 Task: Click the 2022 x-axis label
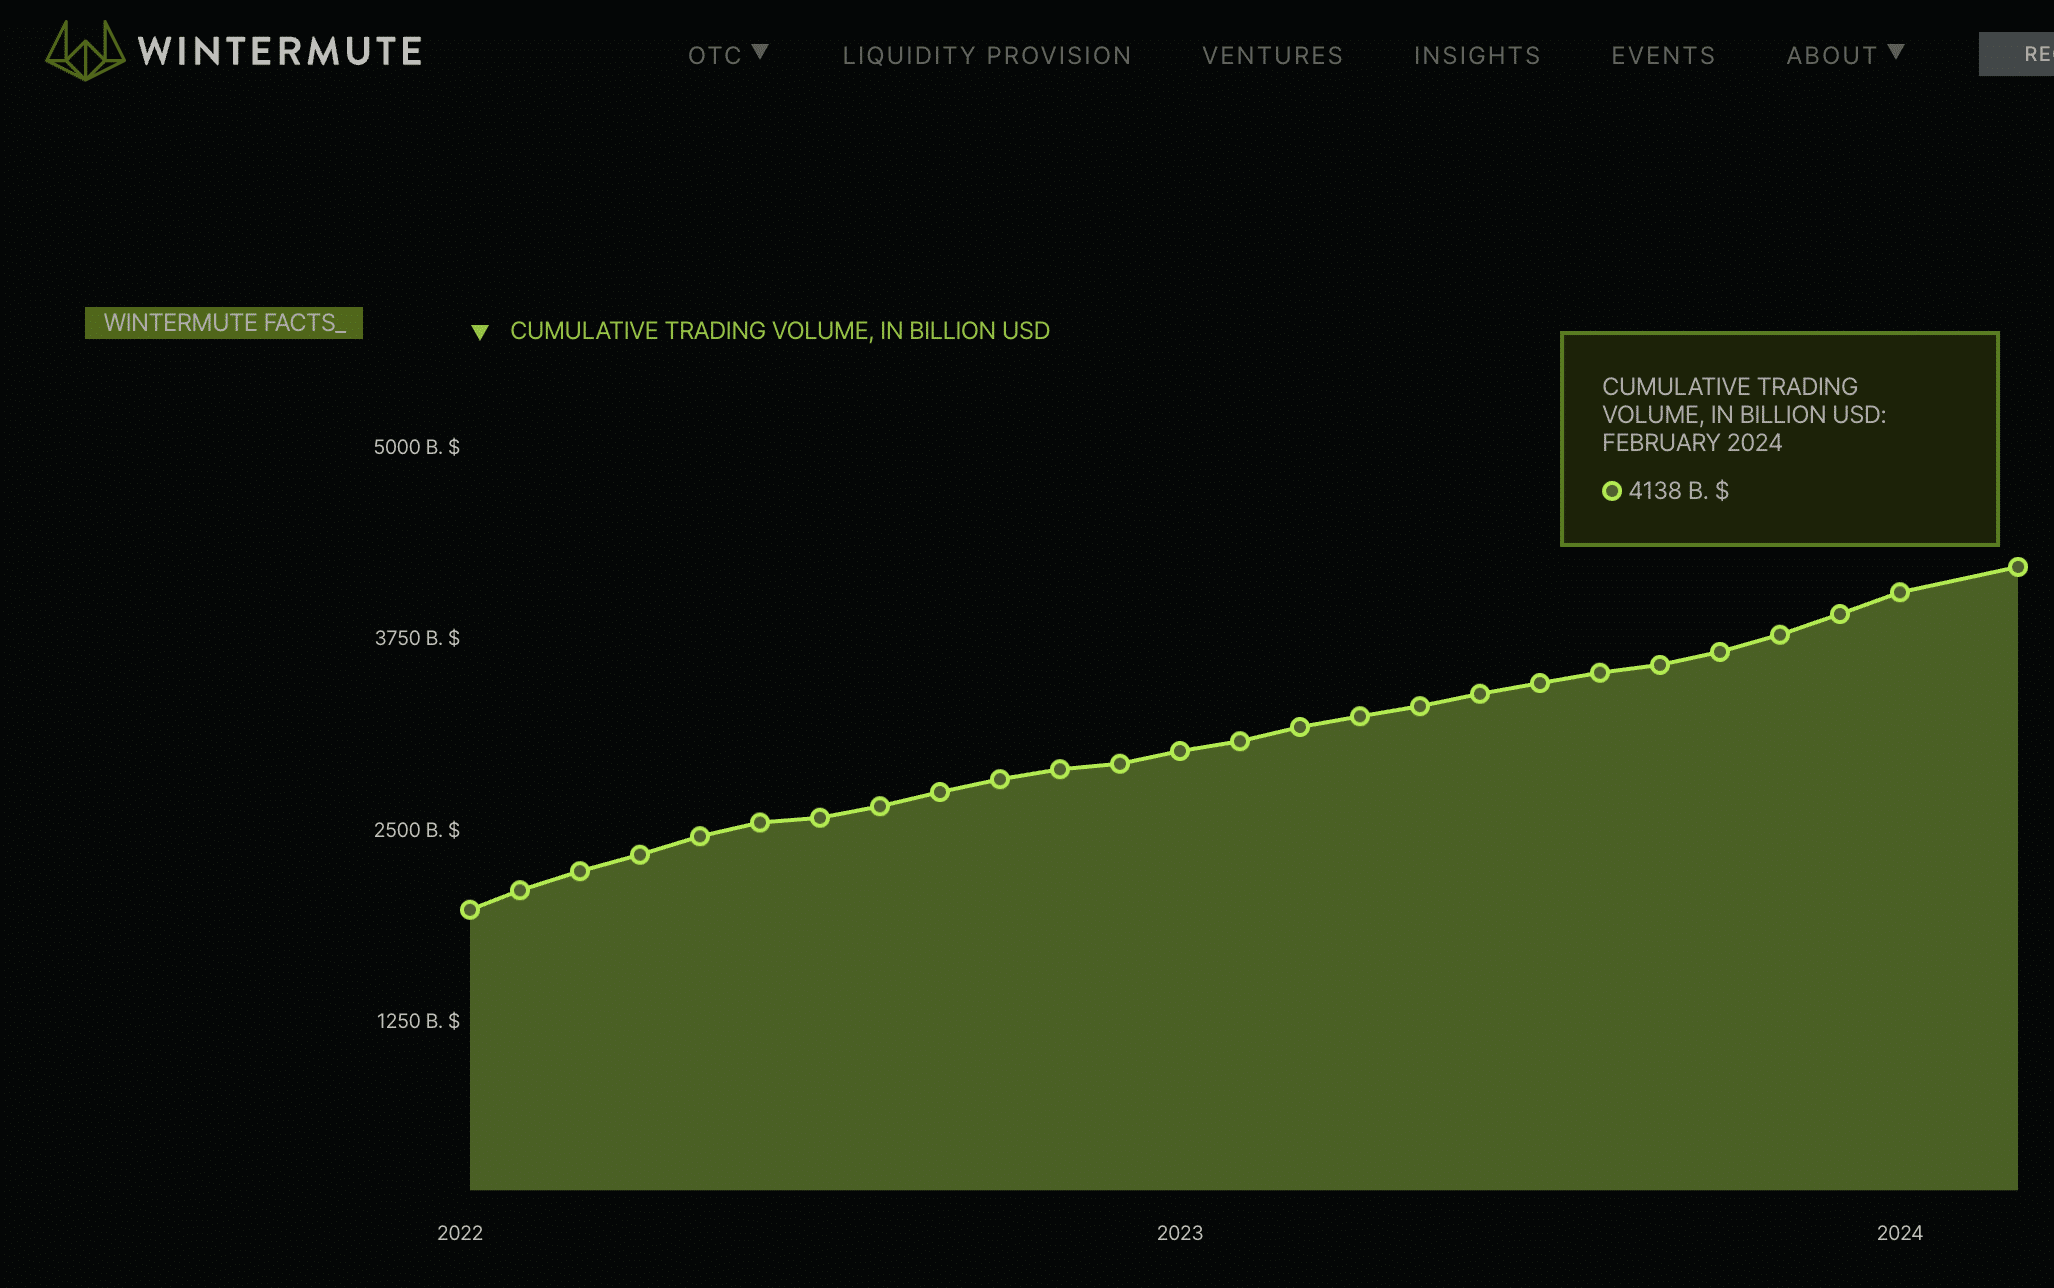(x=460, y=1233)
